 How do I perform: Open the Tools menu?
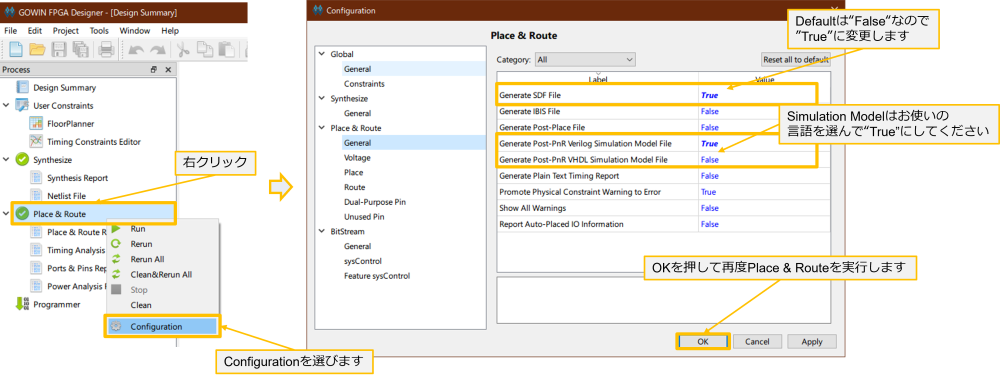click(99, 31)
